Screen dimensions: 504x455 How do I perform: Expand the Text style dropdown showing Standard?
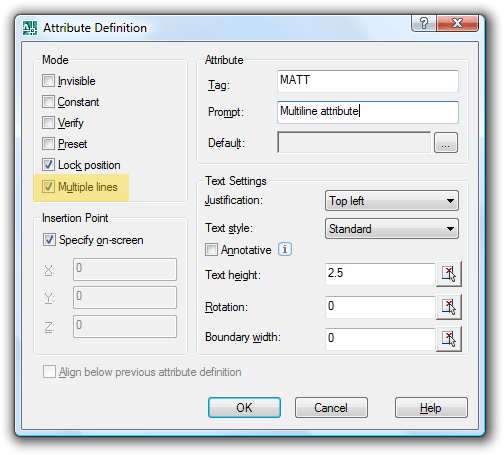(392, 229)
